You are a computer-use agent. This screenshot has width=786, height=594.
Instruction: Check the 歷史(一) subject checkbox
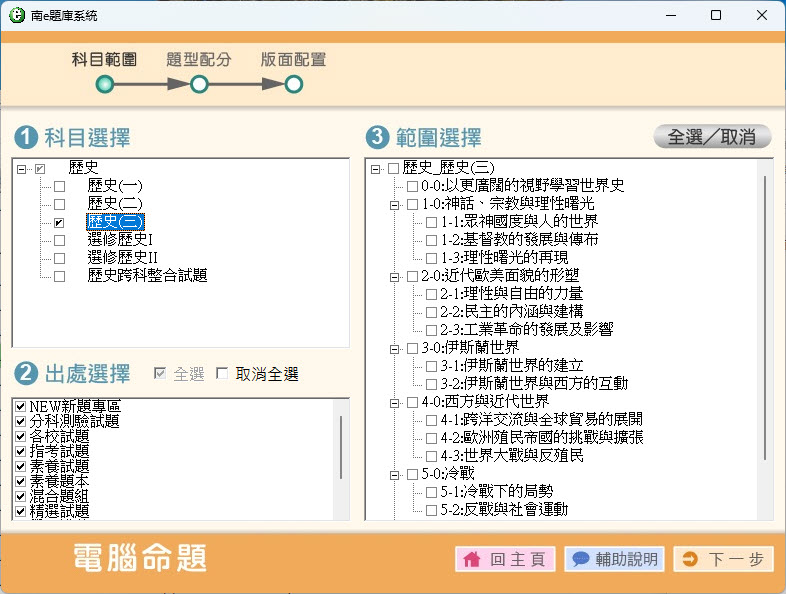60,186
